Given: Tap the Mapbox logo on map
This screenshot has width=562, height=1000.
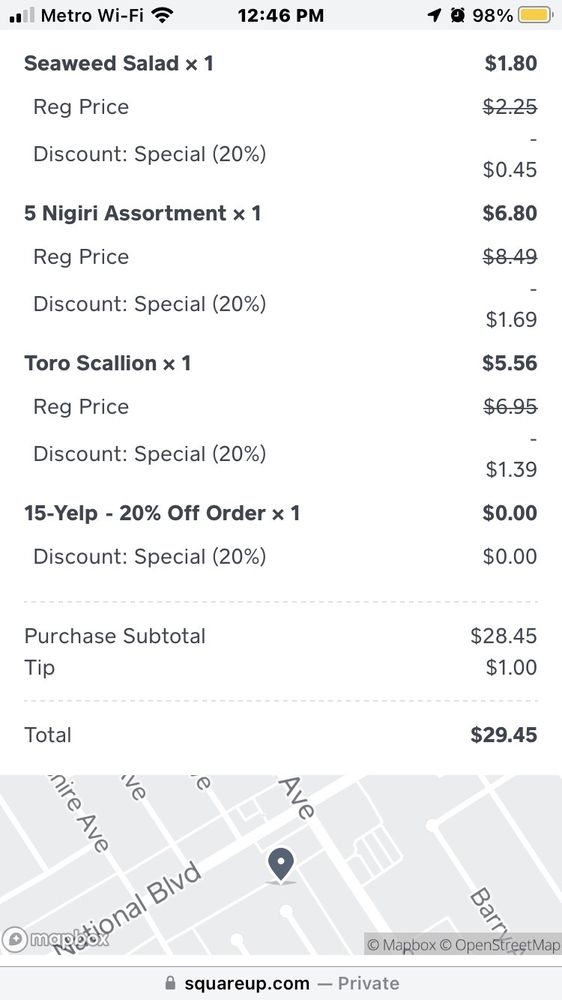Looking at the screenshot, I should pos(55,939).
